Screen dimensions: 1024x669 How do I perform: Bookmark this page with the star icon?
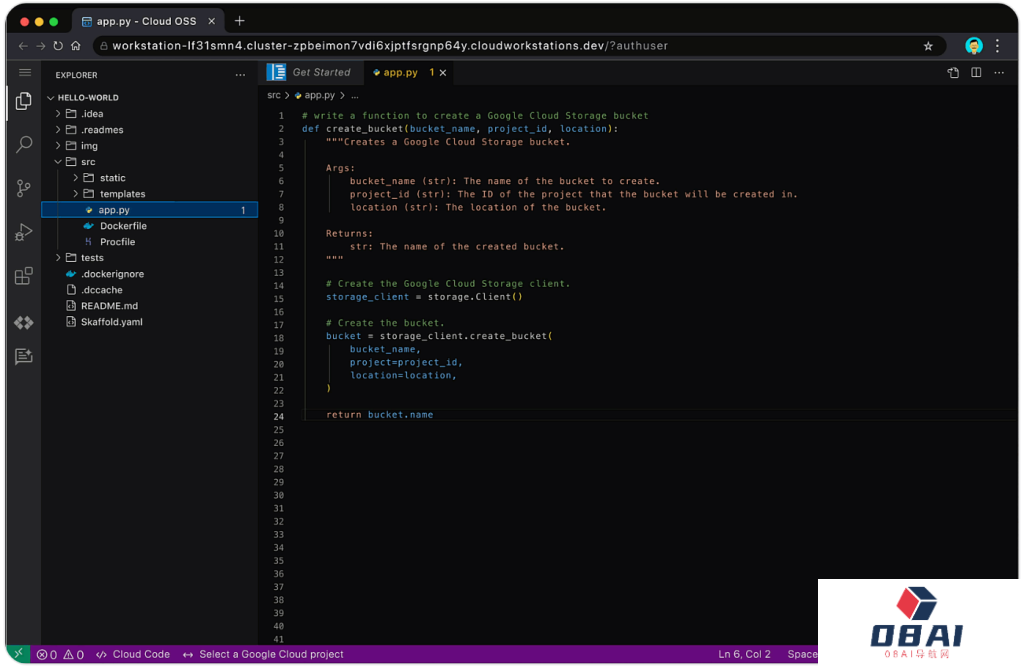point(928,46)
